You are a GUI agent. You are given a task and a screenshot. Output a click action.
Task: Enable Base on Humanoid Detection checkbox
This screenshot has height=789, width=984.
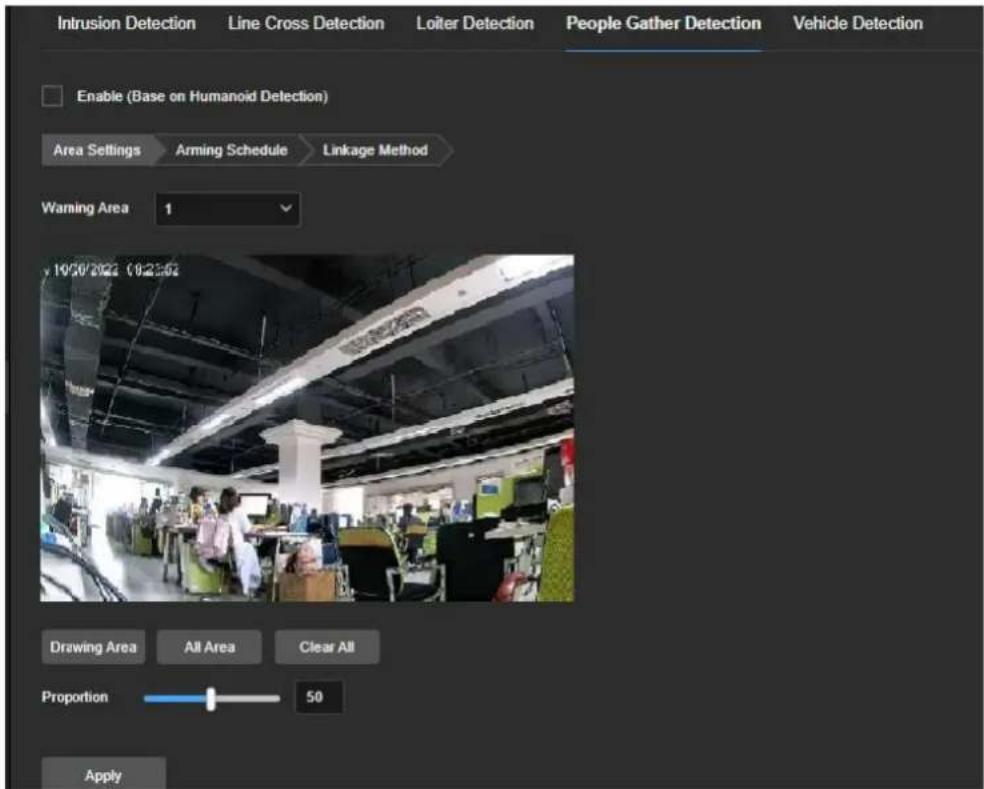click(x=52, y=96)
